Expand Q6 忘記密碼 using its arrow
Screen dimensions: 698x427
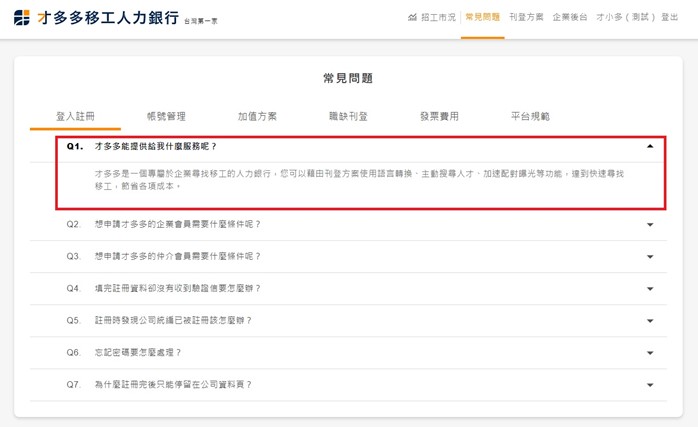click(x=650, y=353)
